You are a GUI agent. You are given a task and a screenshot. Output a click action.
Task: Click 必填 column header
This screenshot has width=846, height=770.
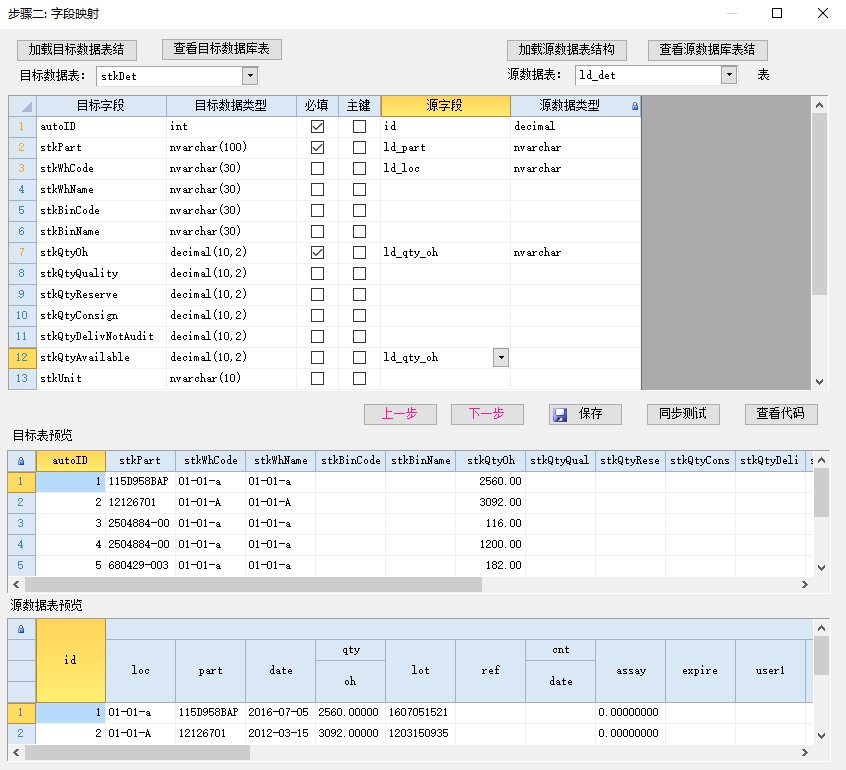coord(317,106)
